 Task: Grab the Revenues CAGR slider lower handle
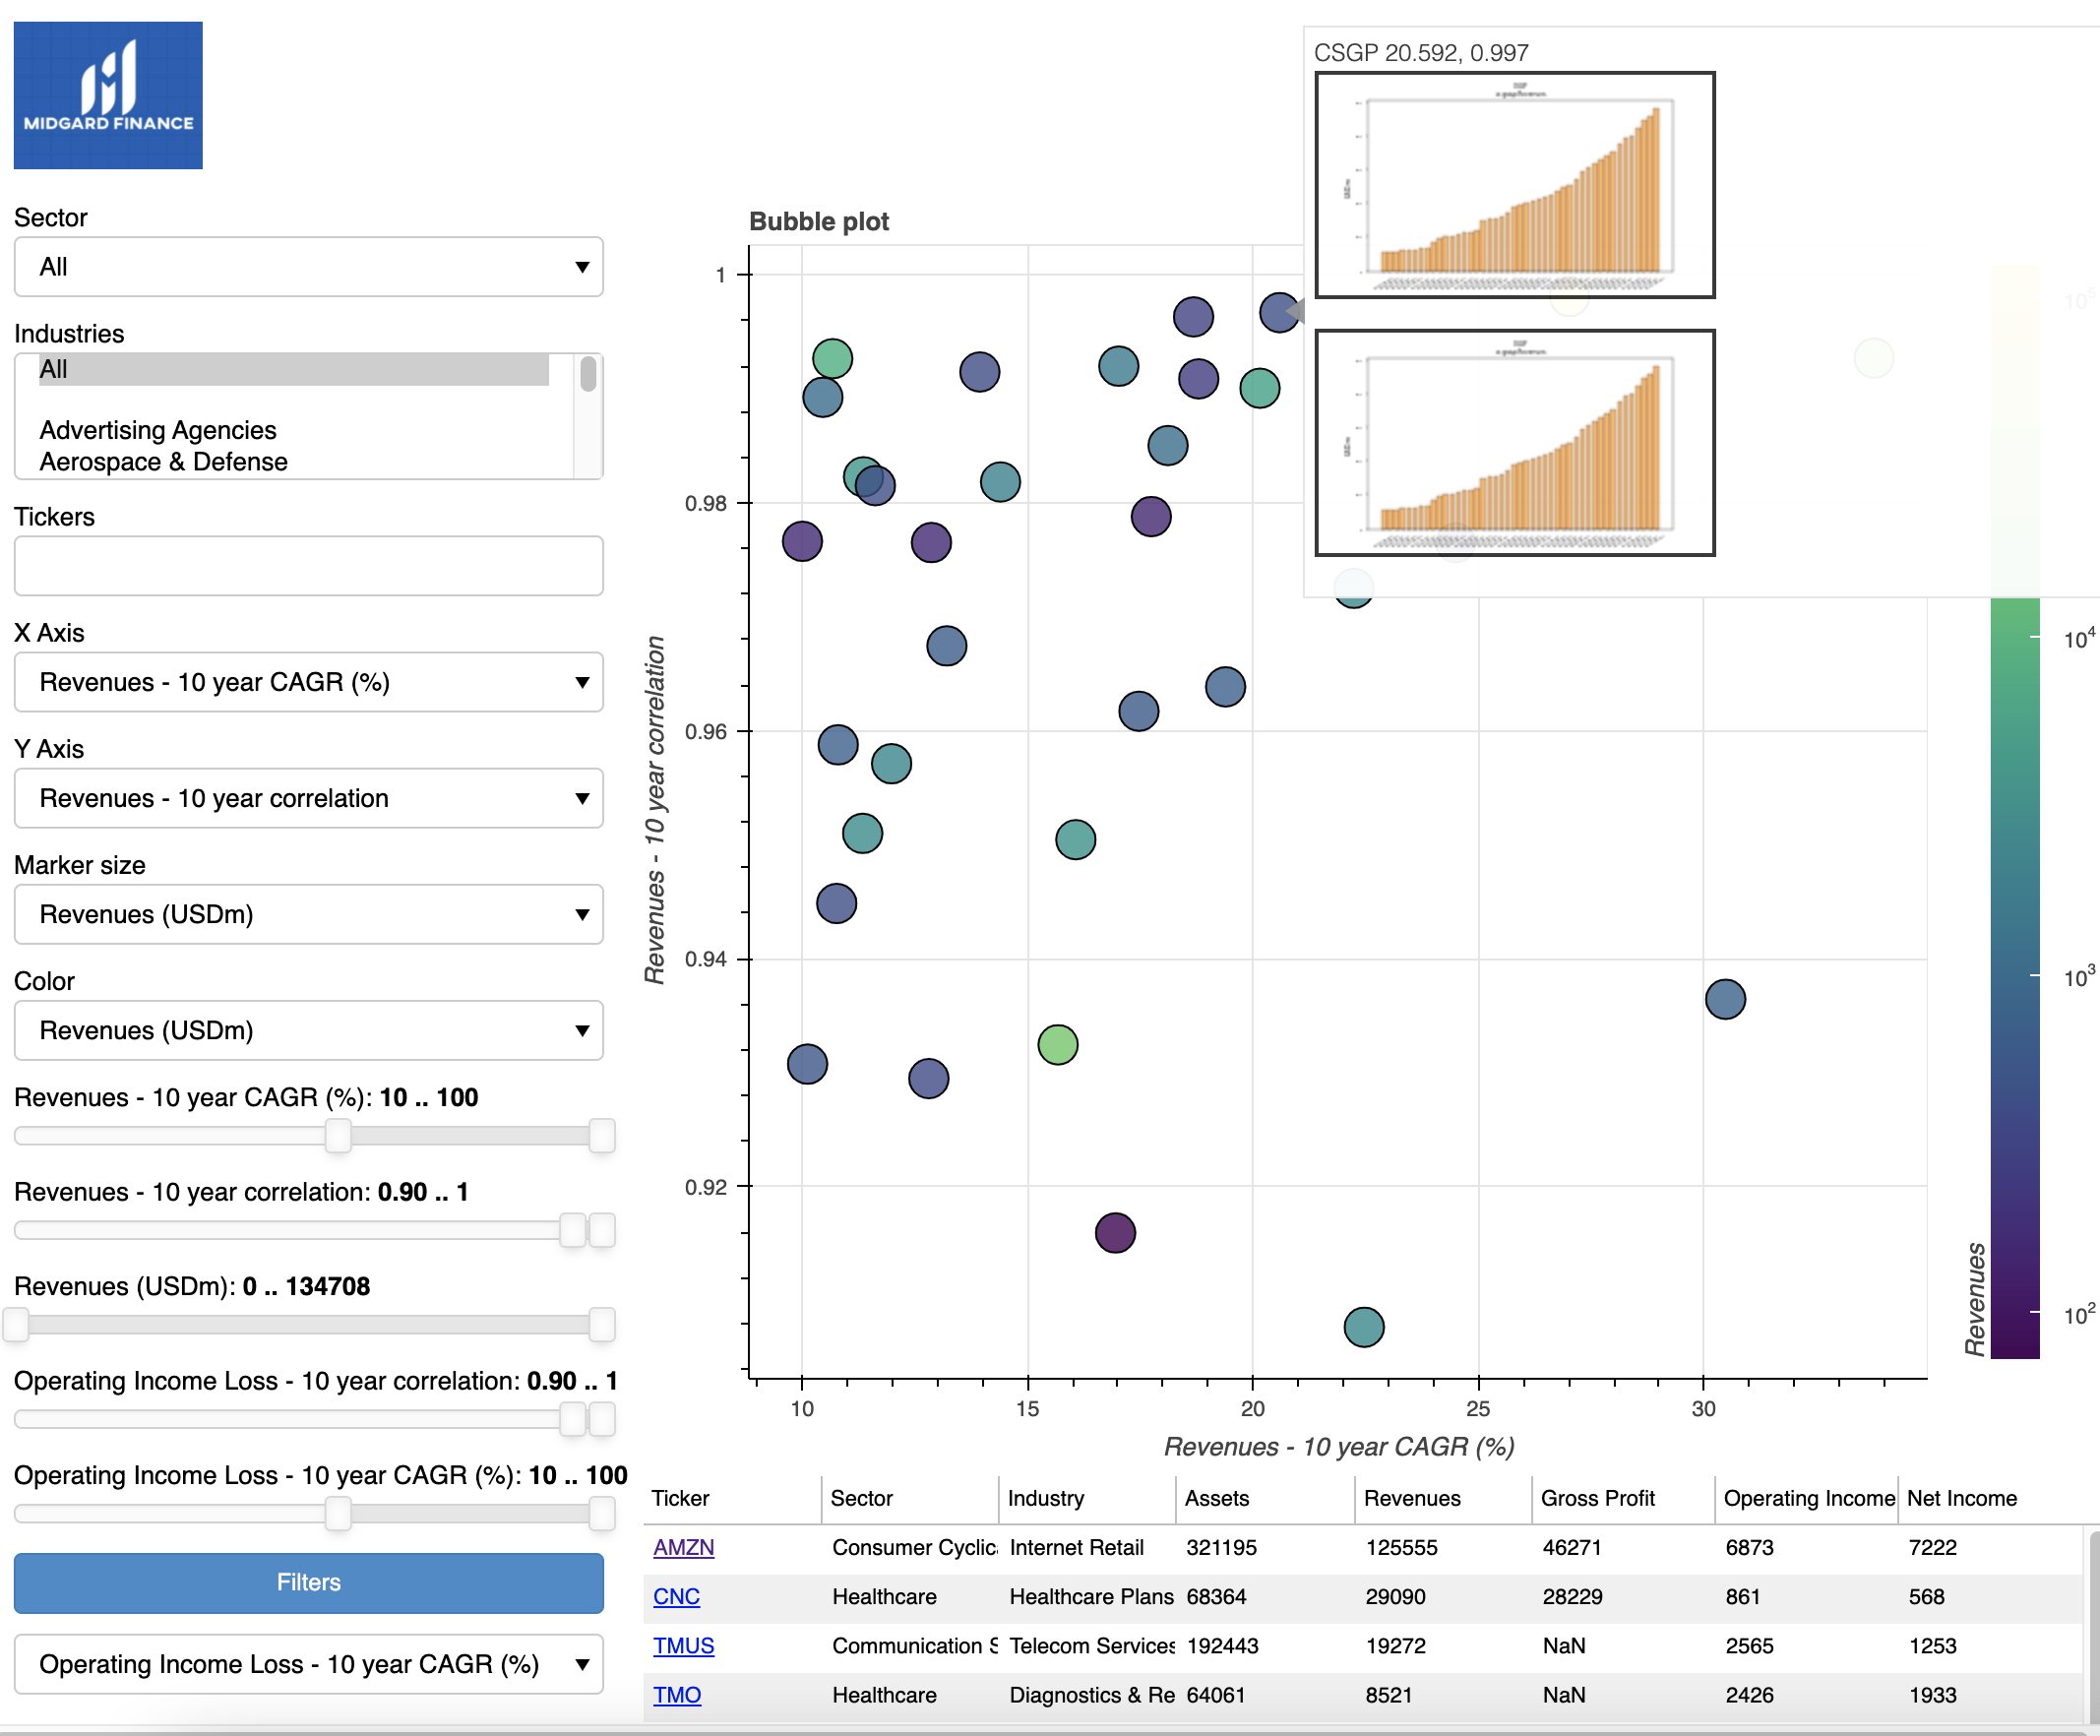[338, 1136]
